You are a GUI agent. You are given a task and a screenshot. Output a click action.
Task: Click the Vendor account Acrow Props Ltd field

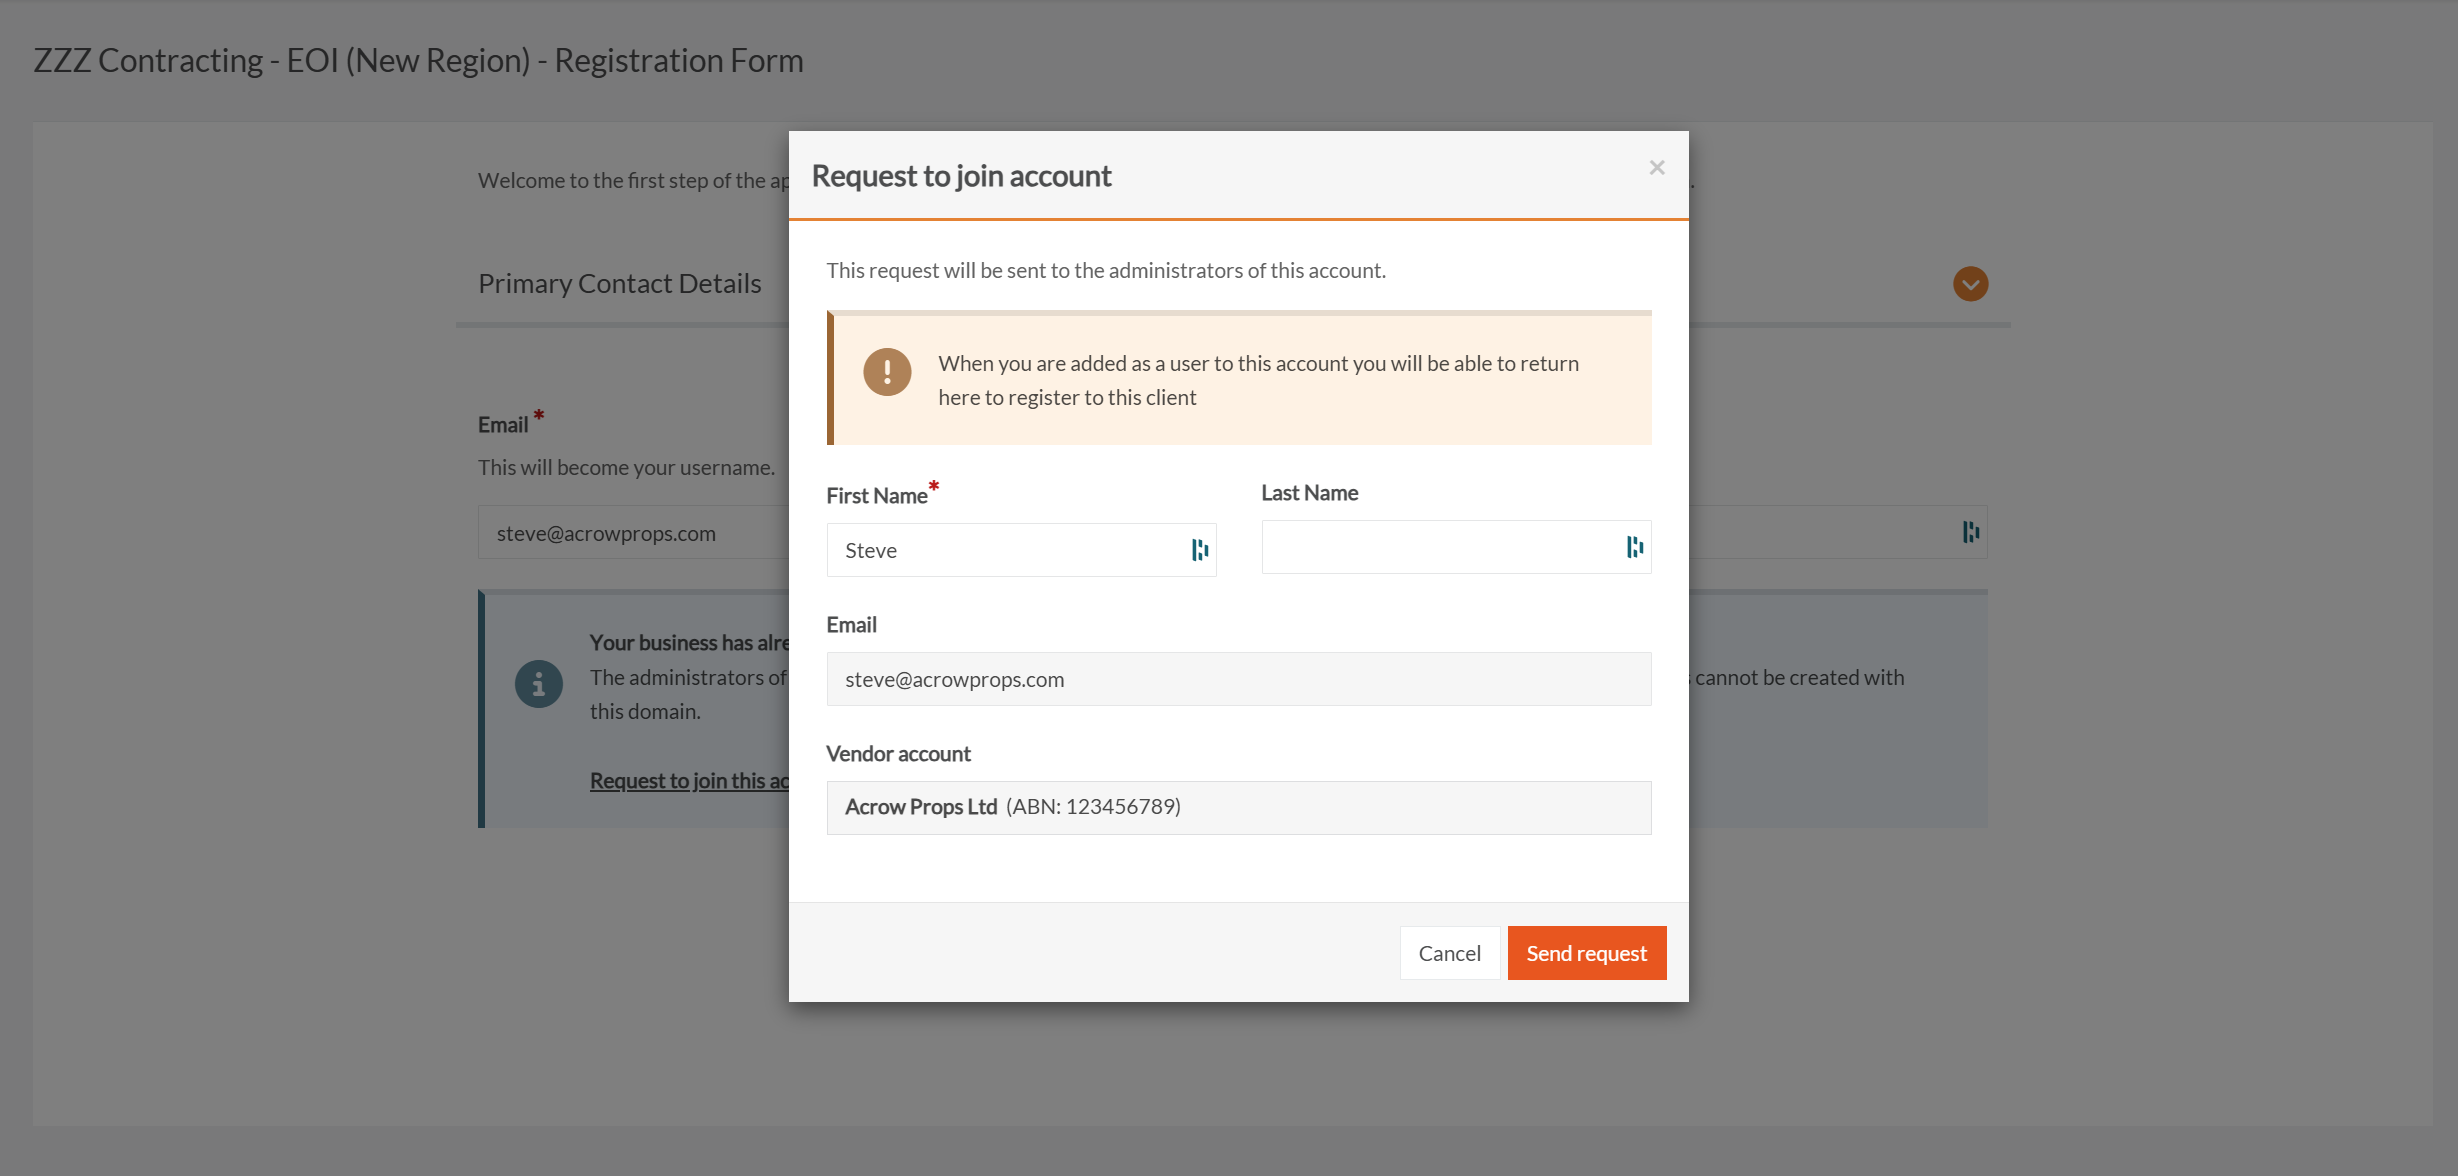pyautogui.click(x=1238, y=808)
